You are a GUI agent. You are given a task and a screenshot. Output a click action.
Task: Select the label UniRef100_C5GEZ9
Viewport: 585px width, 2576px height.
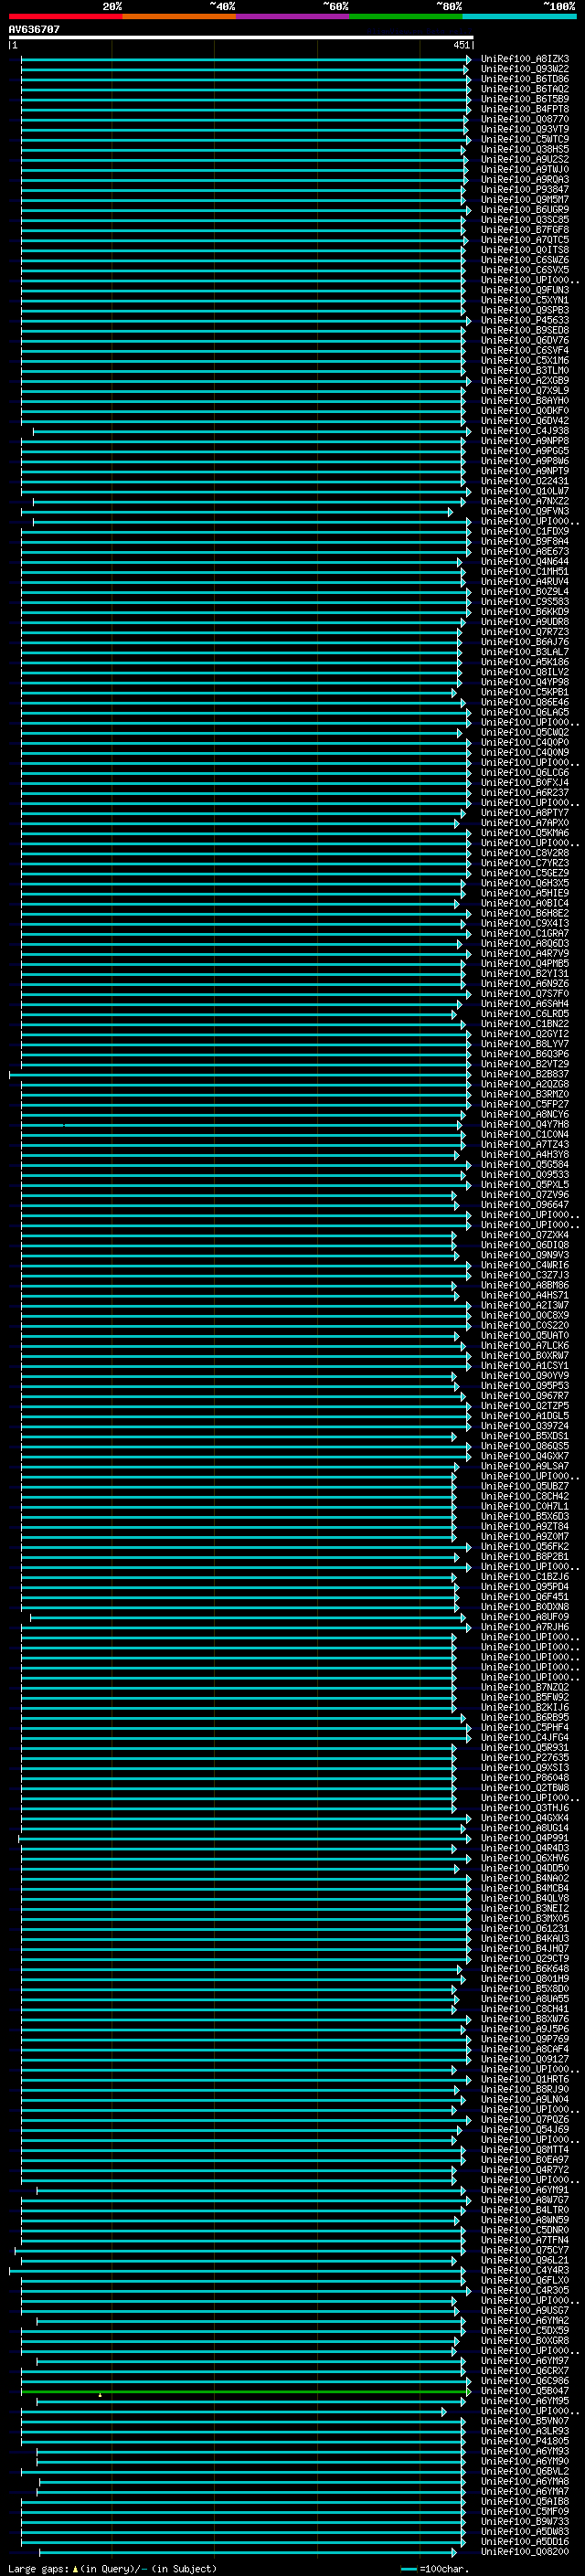525,873
